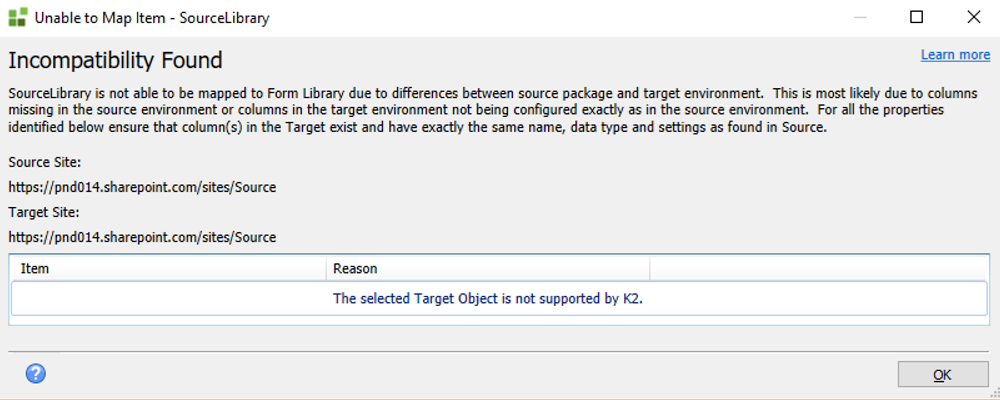
Task: Minimize the Unable to Map Item dialog
Action: (861, 18)
